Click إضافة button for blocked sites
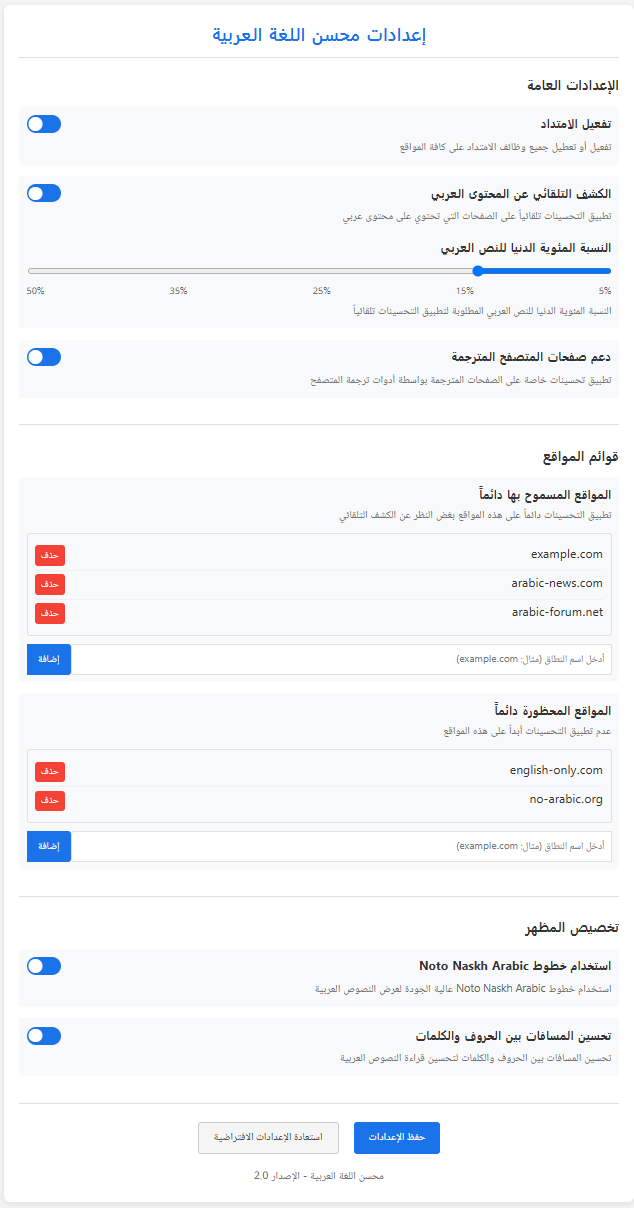Image resolution: width=634 pixels, height=1208 pixels. 49,846
